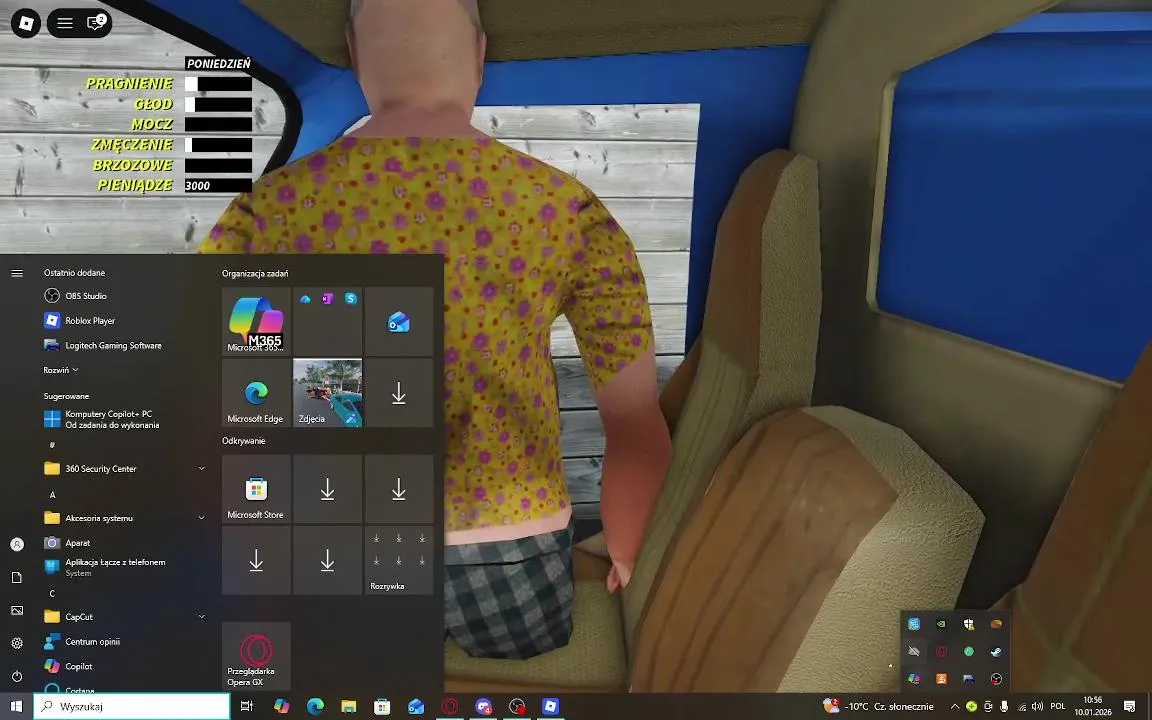Open the Roblox chat icon with badge
This screenshot has width=1152, height=720.
pos(96,23)
